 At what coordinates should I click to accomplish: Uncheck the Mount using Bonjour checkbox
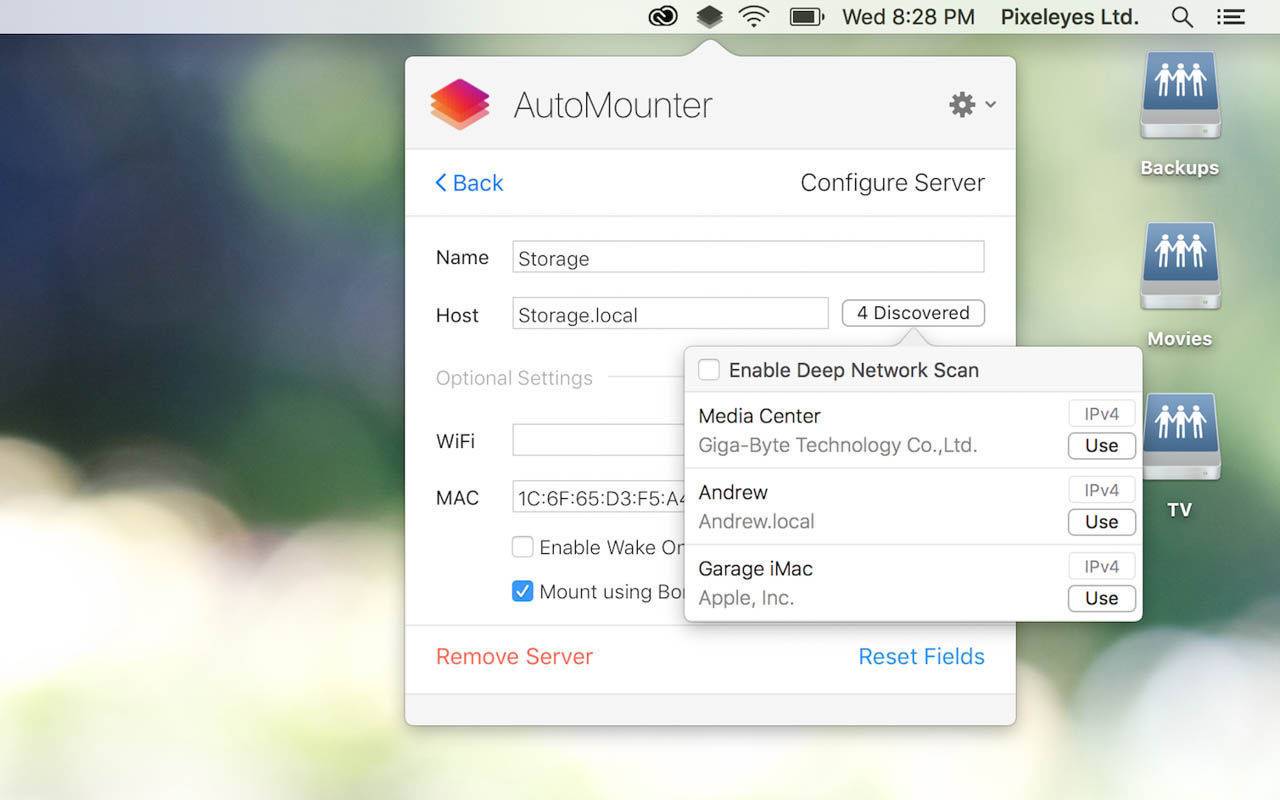[x=522, y=591]
